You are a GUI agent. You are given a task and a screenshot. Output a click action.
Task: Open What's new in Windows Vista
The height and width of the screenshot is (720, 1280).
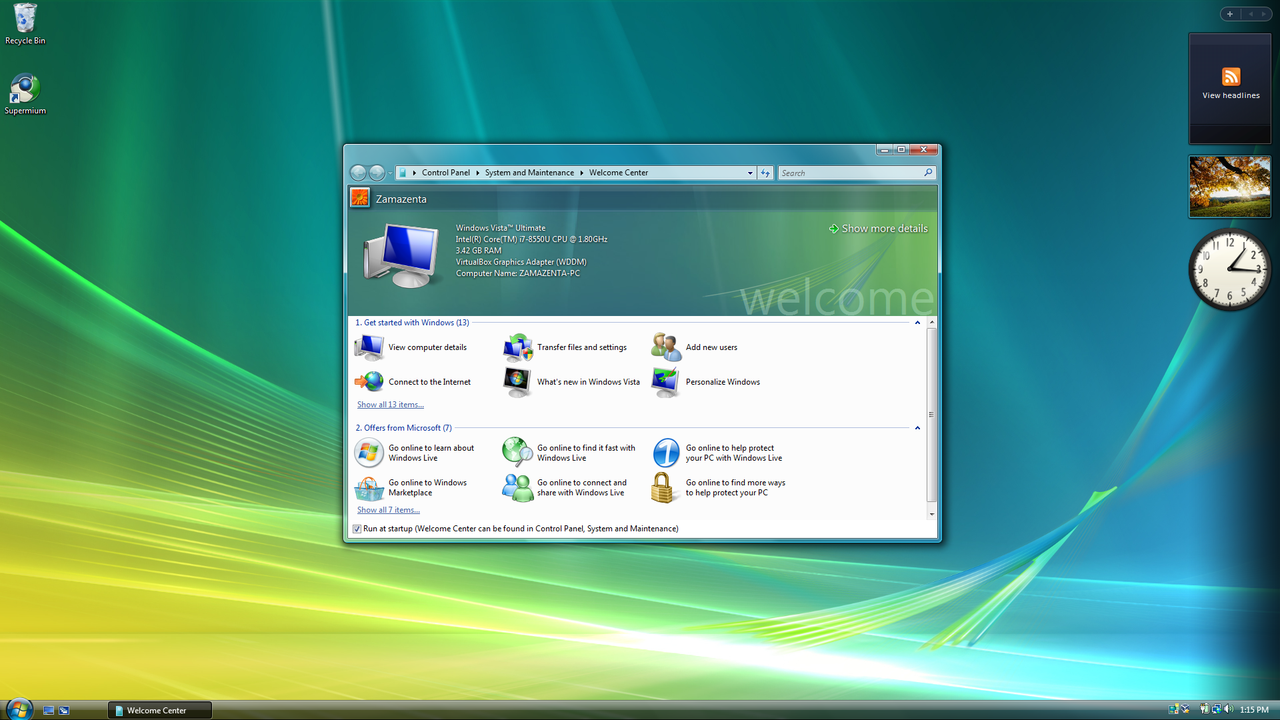(x=572, y=381)
